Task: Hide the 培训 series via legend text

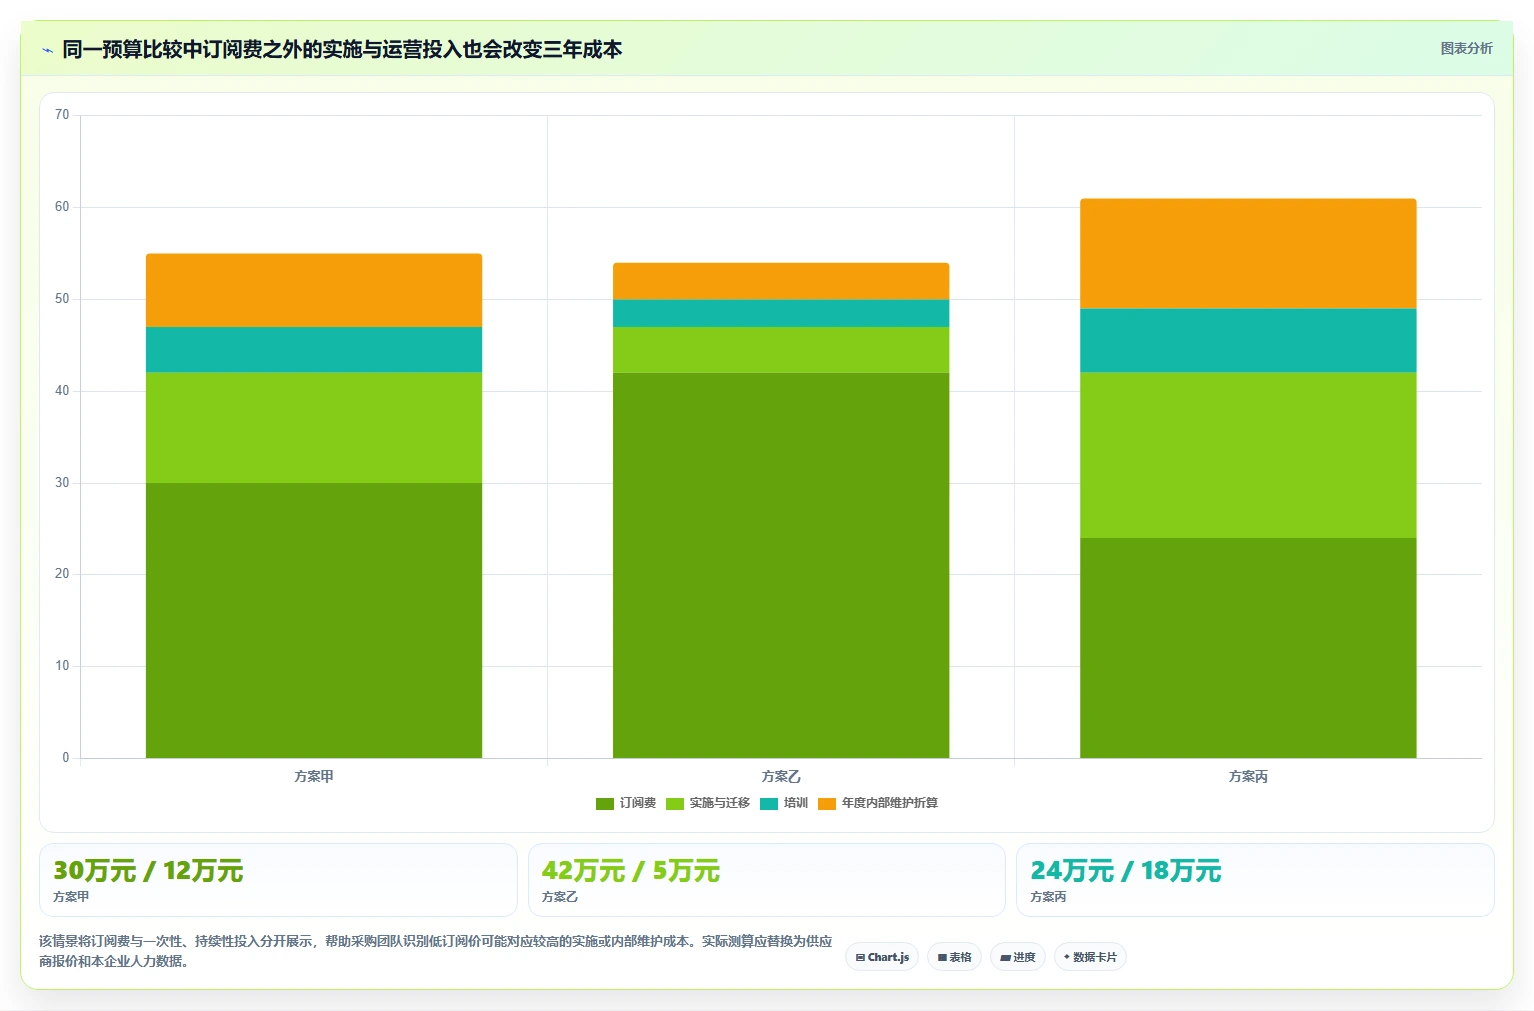Action: (796, 803)
